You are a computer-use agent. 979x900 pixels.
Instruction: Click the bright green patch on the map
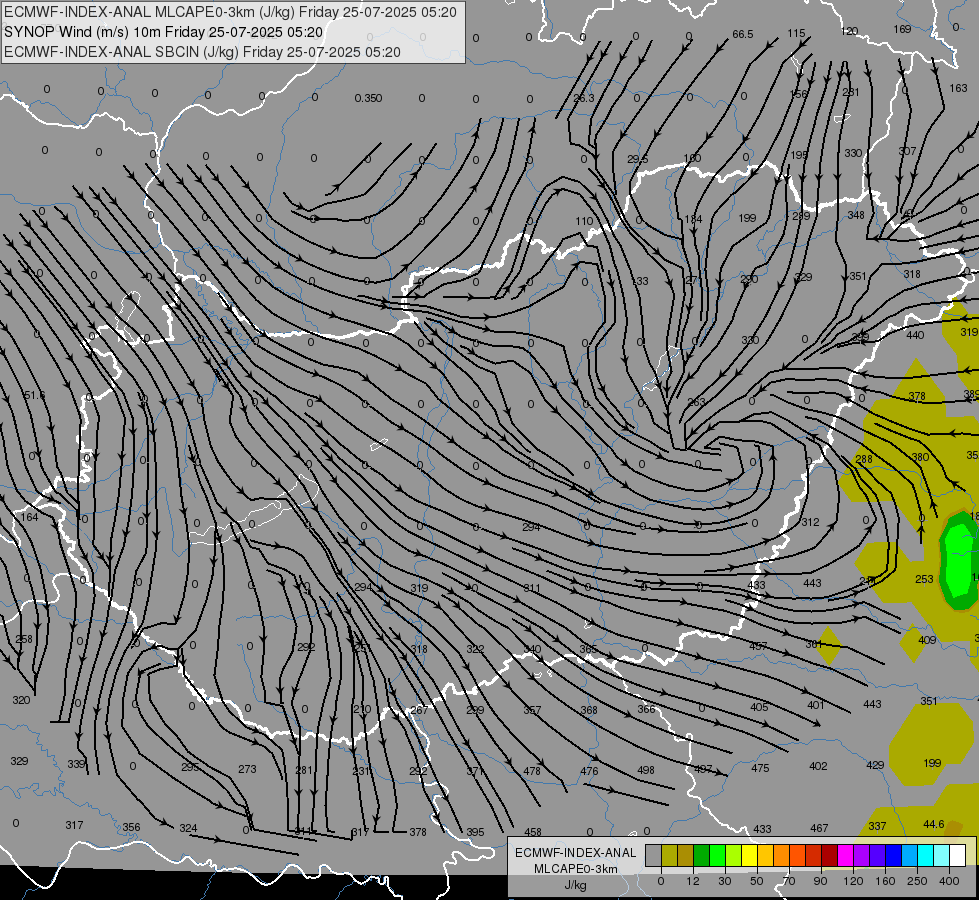[957, 560]
